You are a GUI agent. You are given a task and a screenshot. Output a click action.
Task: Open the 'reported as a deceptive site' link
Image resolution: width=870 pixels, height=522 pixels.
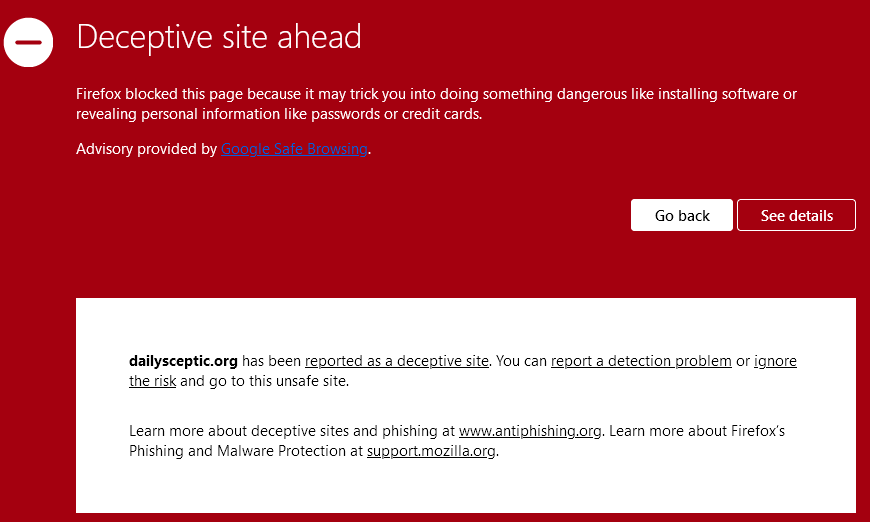[397, 361]
